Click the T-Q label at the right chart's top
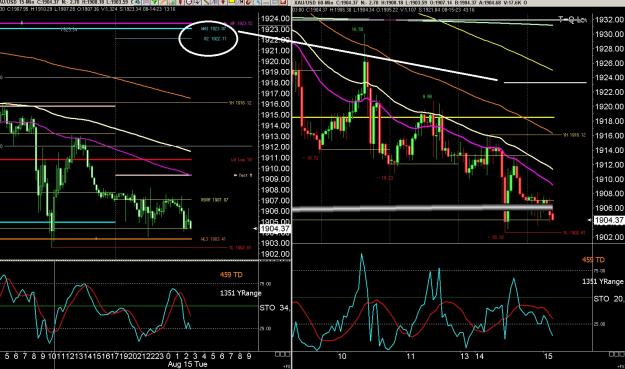 coord(572,20)
